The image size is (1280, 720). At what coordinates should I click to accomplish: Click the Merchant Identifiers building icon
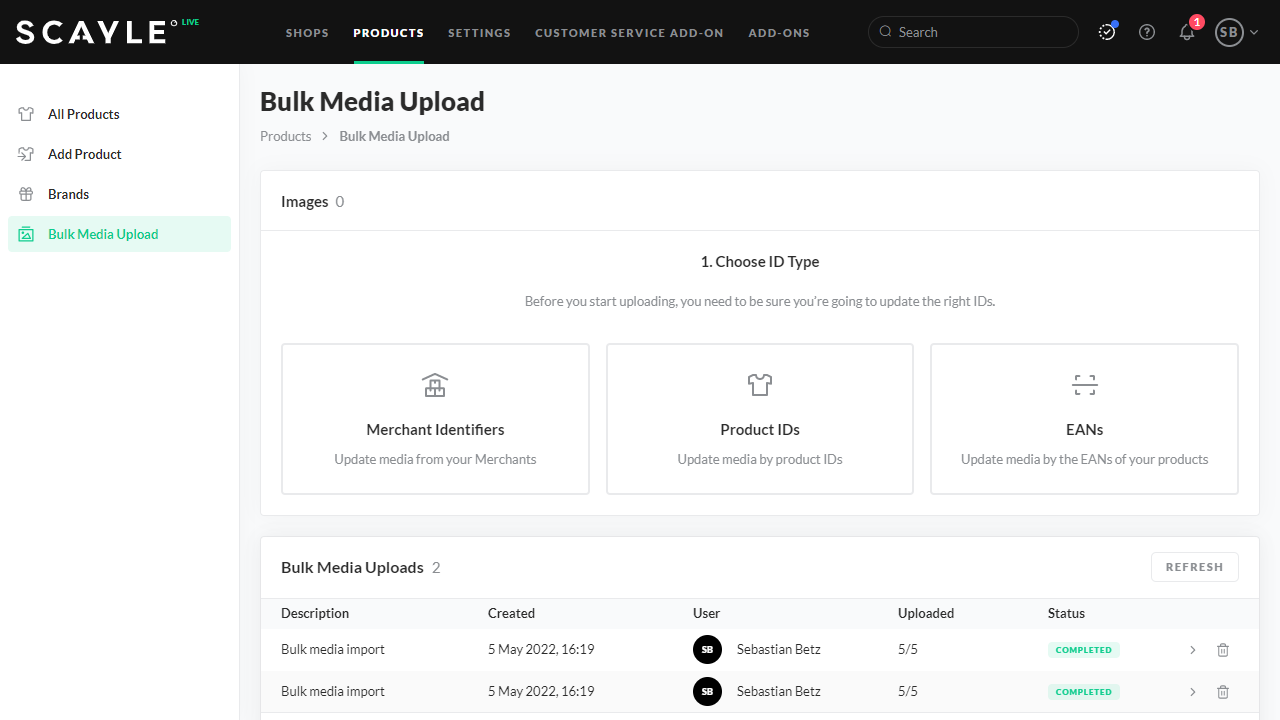[x=435, y=385]
